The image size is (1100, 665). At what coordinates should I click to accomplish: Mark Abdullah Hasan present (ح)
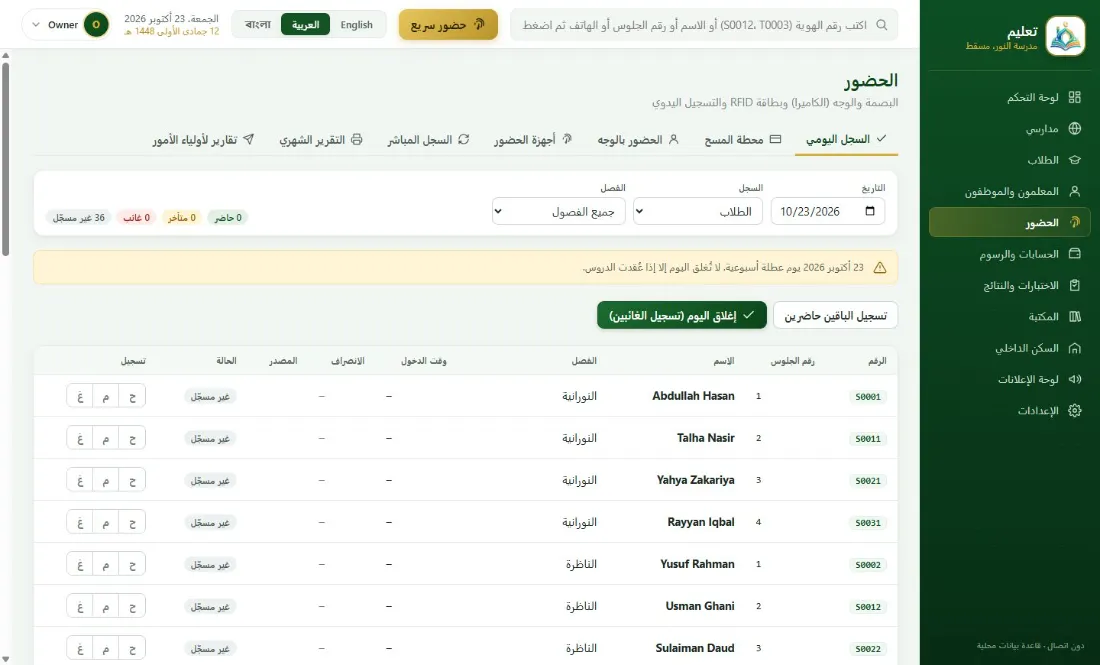pyautogui.click(x=133, y=396)
